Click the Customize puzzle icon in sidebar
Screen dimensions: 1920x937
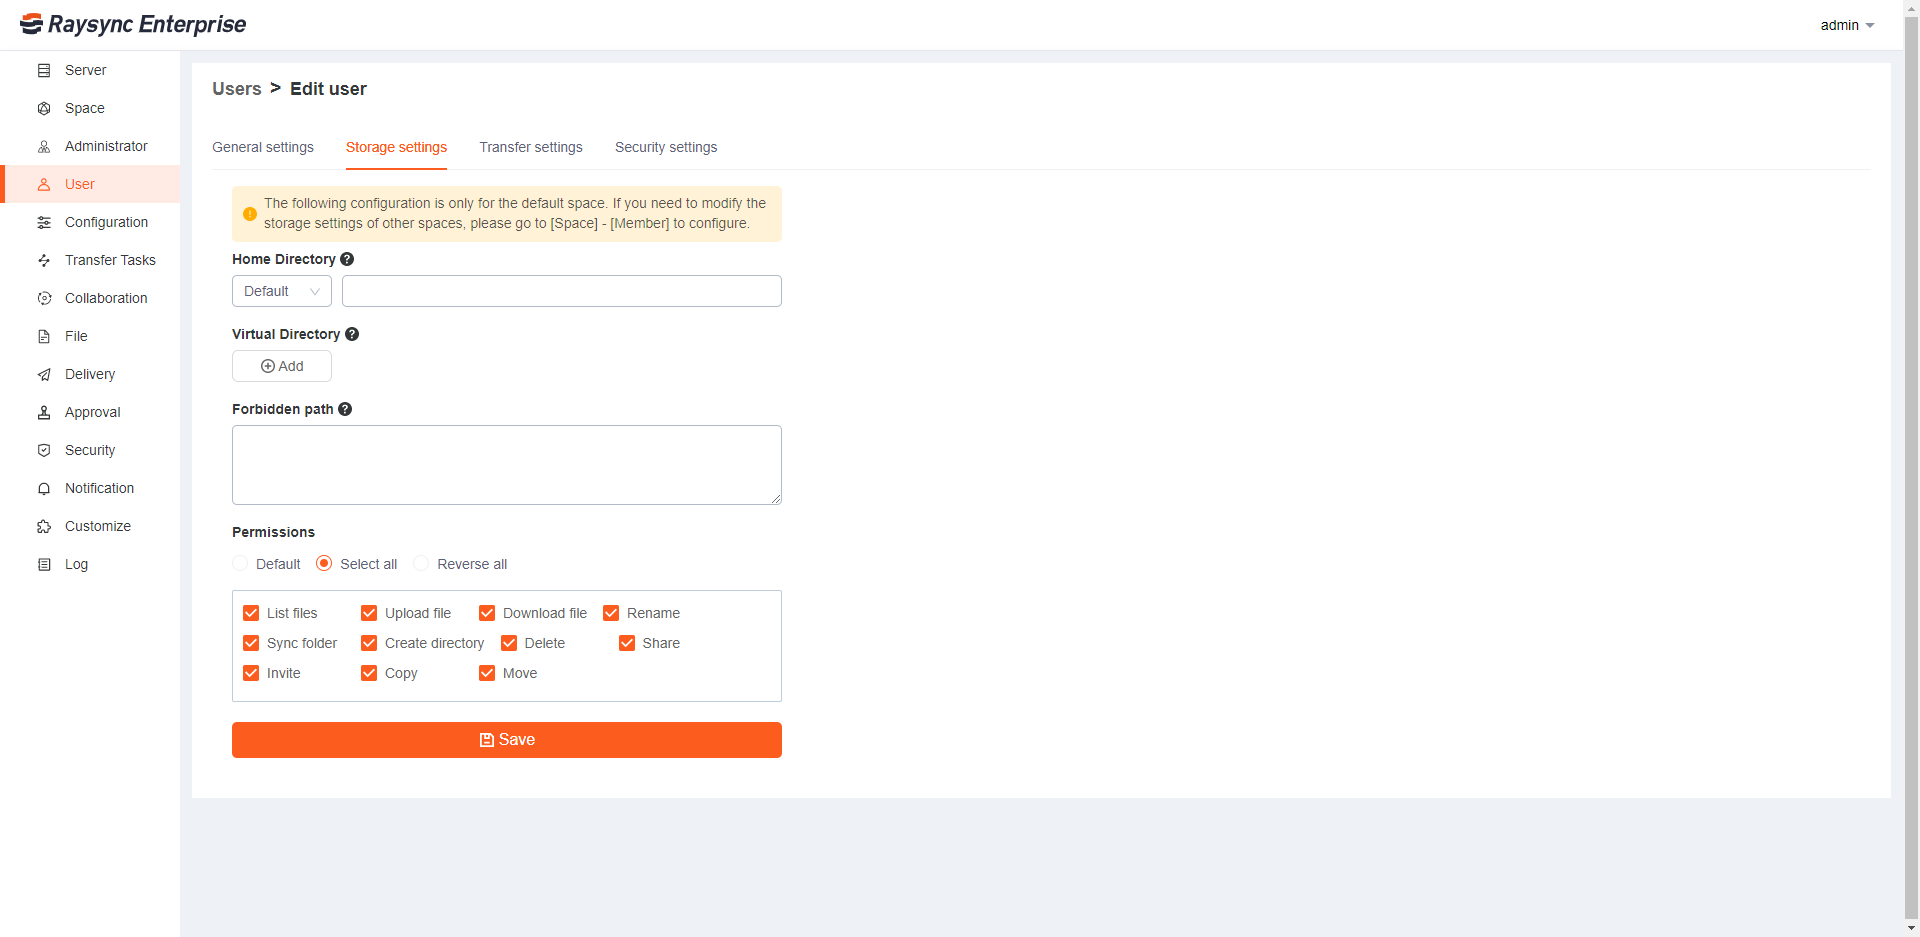point(44,526)
